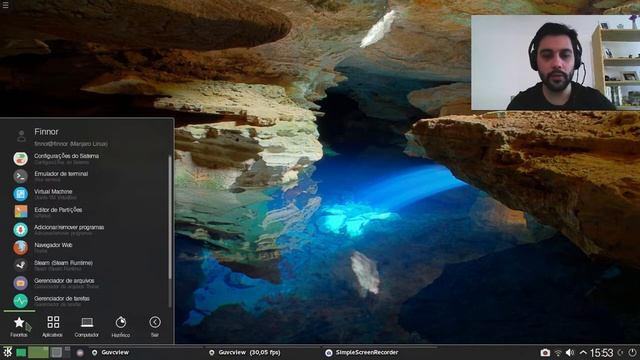This screenshot has height=360, width=640.
Task: Click the 15:53 clock
Action: [602, 353]
